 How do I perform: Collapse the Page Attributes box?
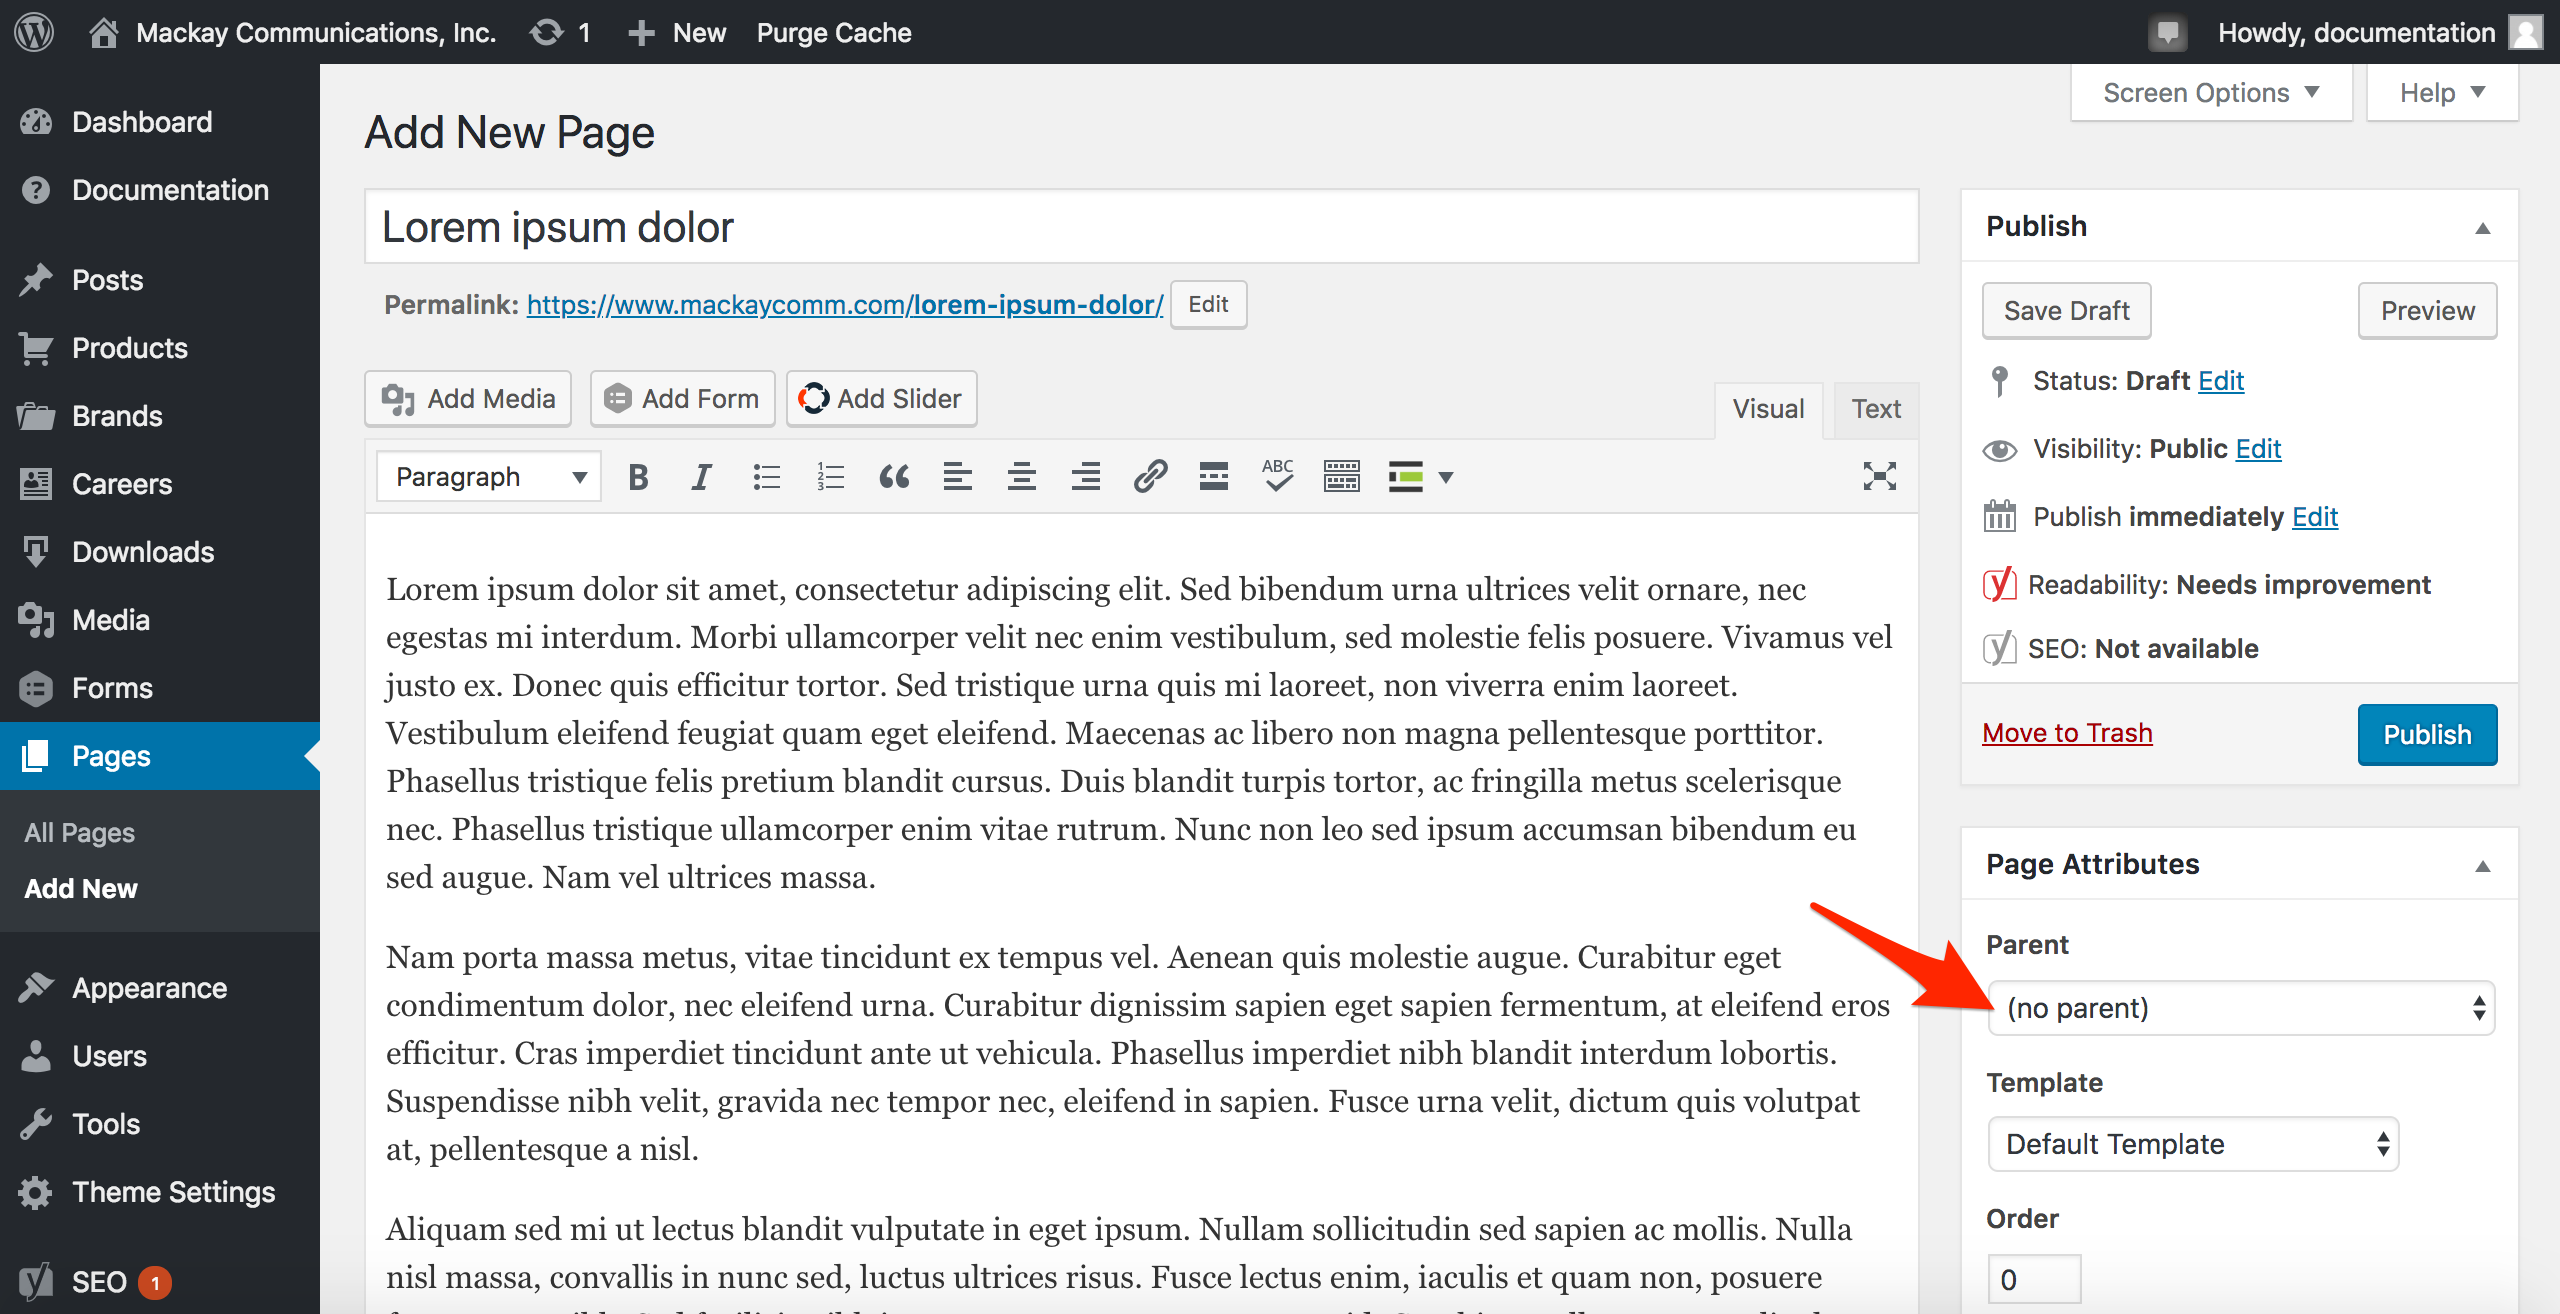click(2482, 866)
